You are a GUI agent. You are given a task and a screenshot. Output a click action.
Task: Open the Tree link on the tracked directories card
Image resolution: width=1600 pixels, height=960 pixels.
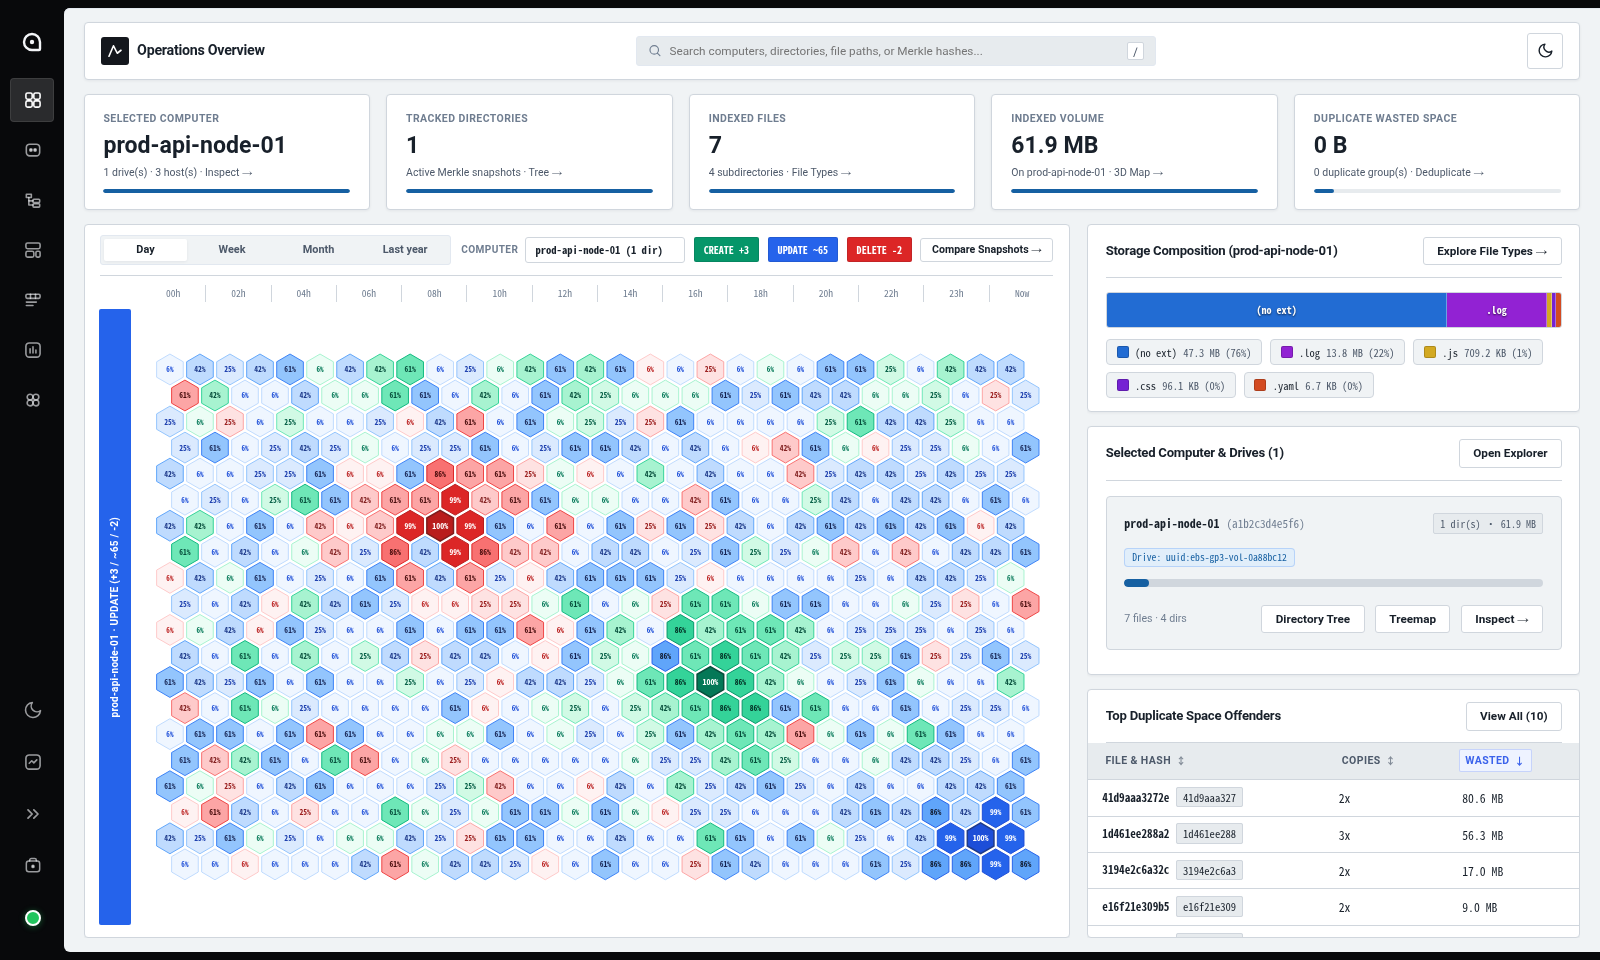(545, 172)
